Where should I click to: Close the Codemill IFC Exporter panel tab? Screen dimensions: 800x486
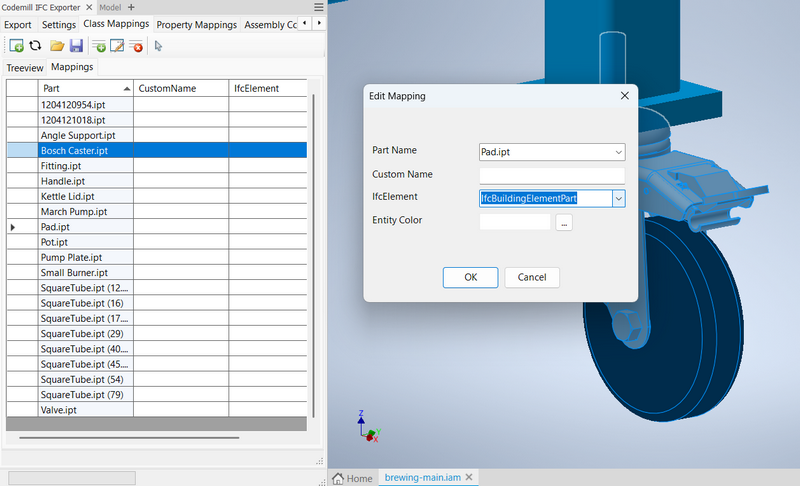pos(89,7)
